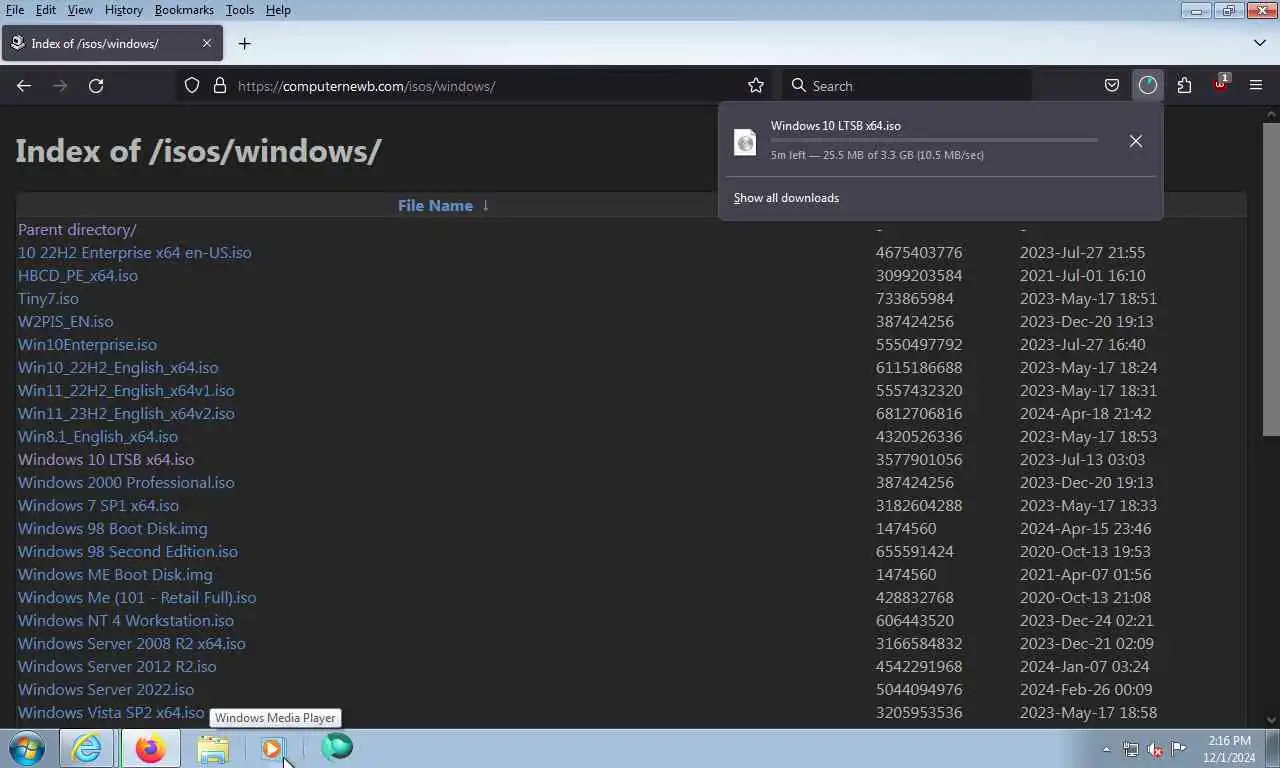Image resolution: width=1280 pixels, height=768 pixels.
Task: Click the green round taskbar app icon
Action: 337,747
